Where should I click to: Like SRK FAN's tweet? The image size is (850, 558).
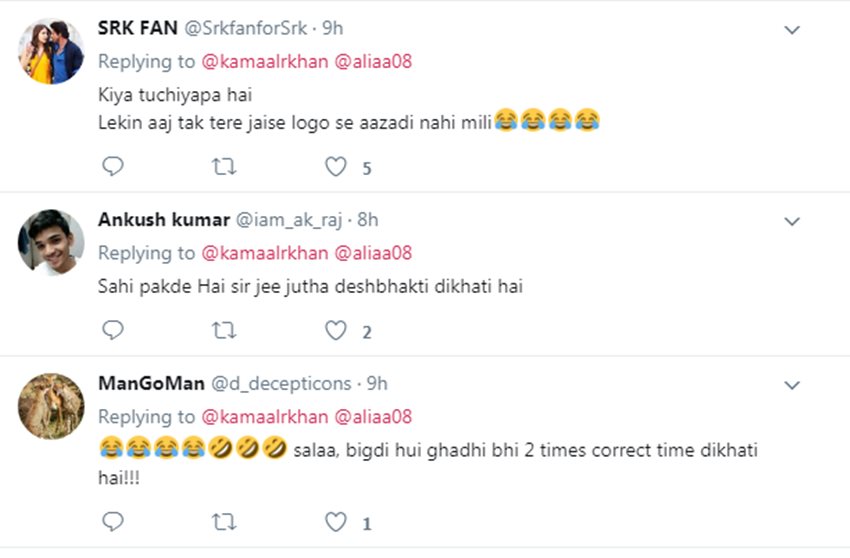tap(336, 167)
